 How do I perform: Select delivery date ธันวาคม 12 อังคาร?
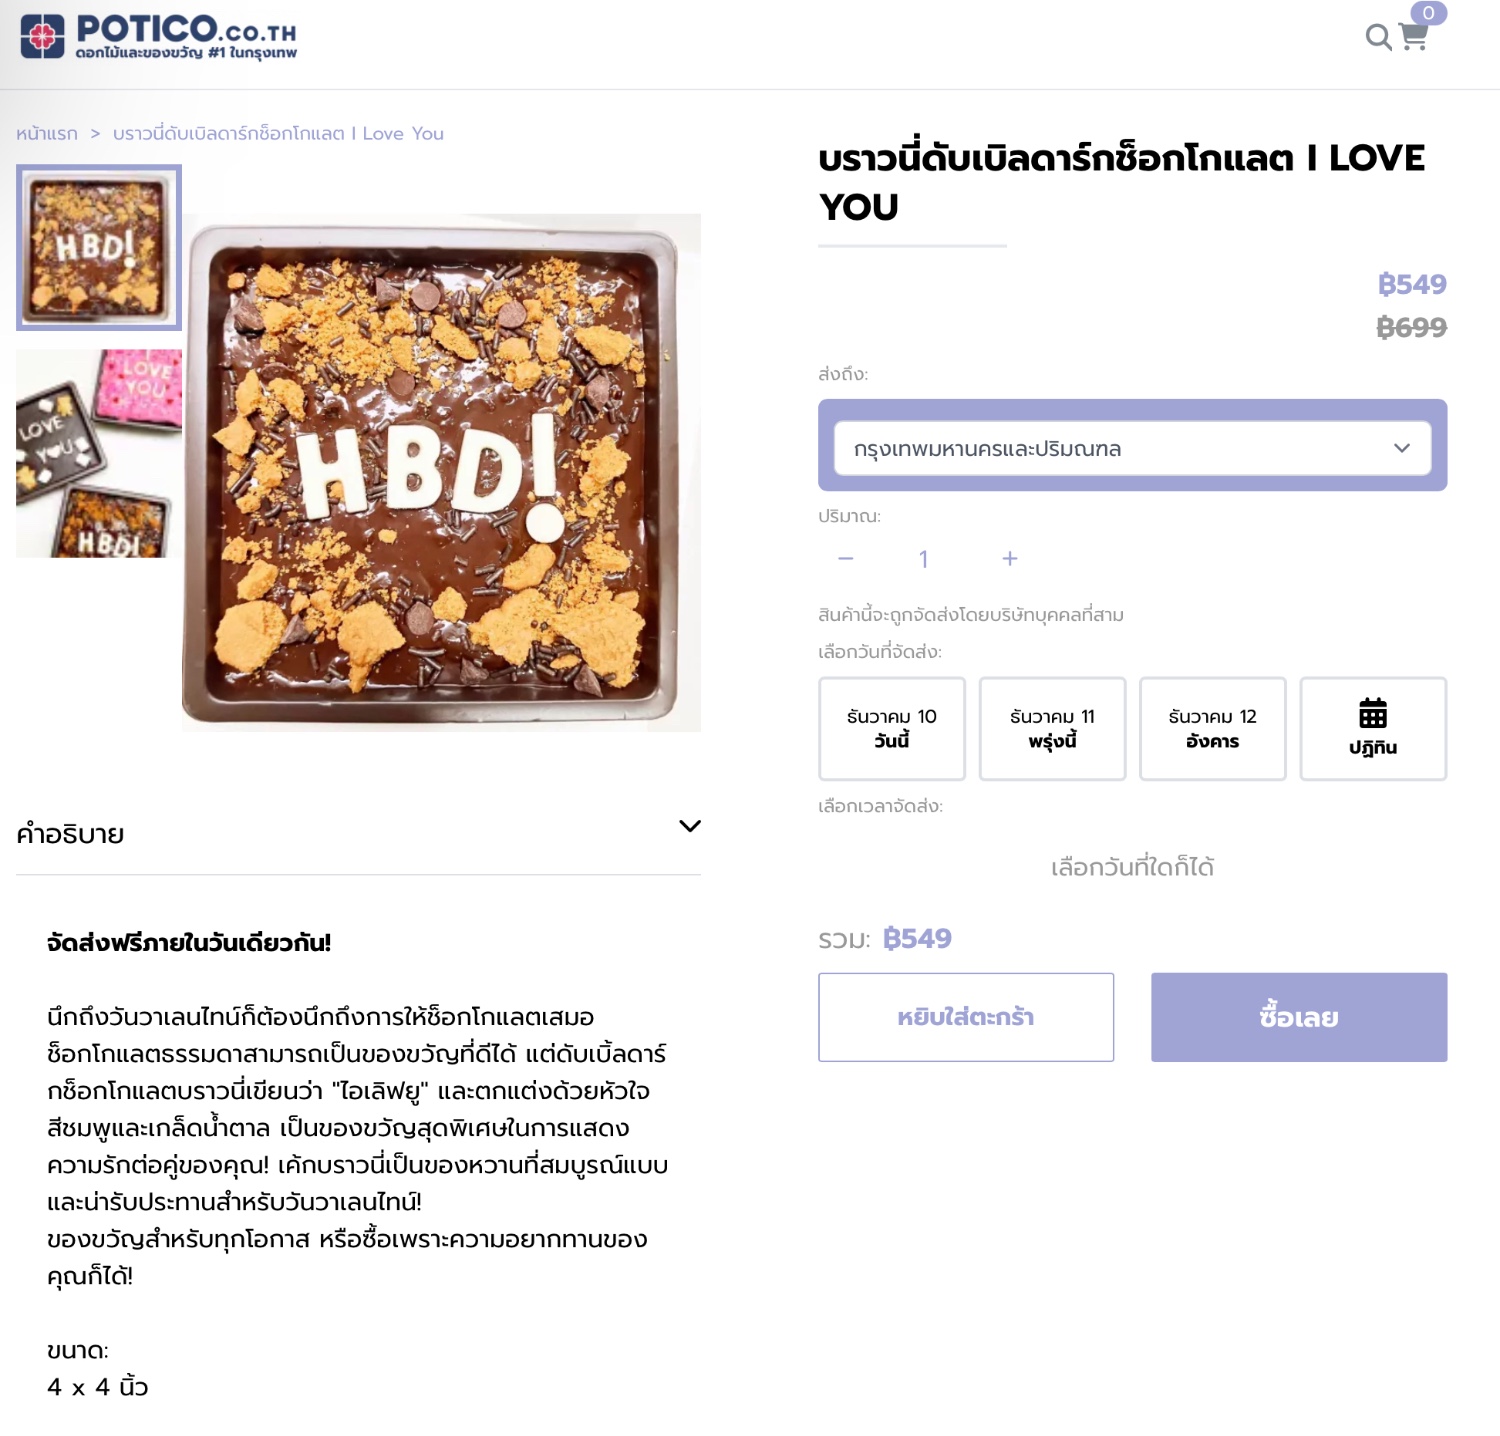click(x=1212, y=728)
